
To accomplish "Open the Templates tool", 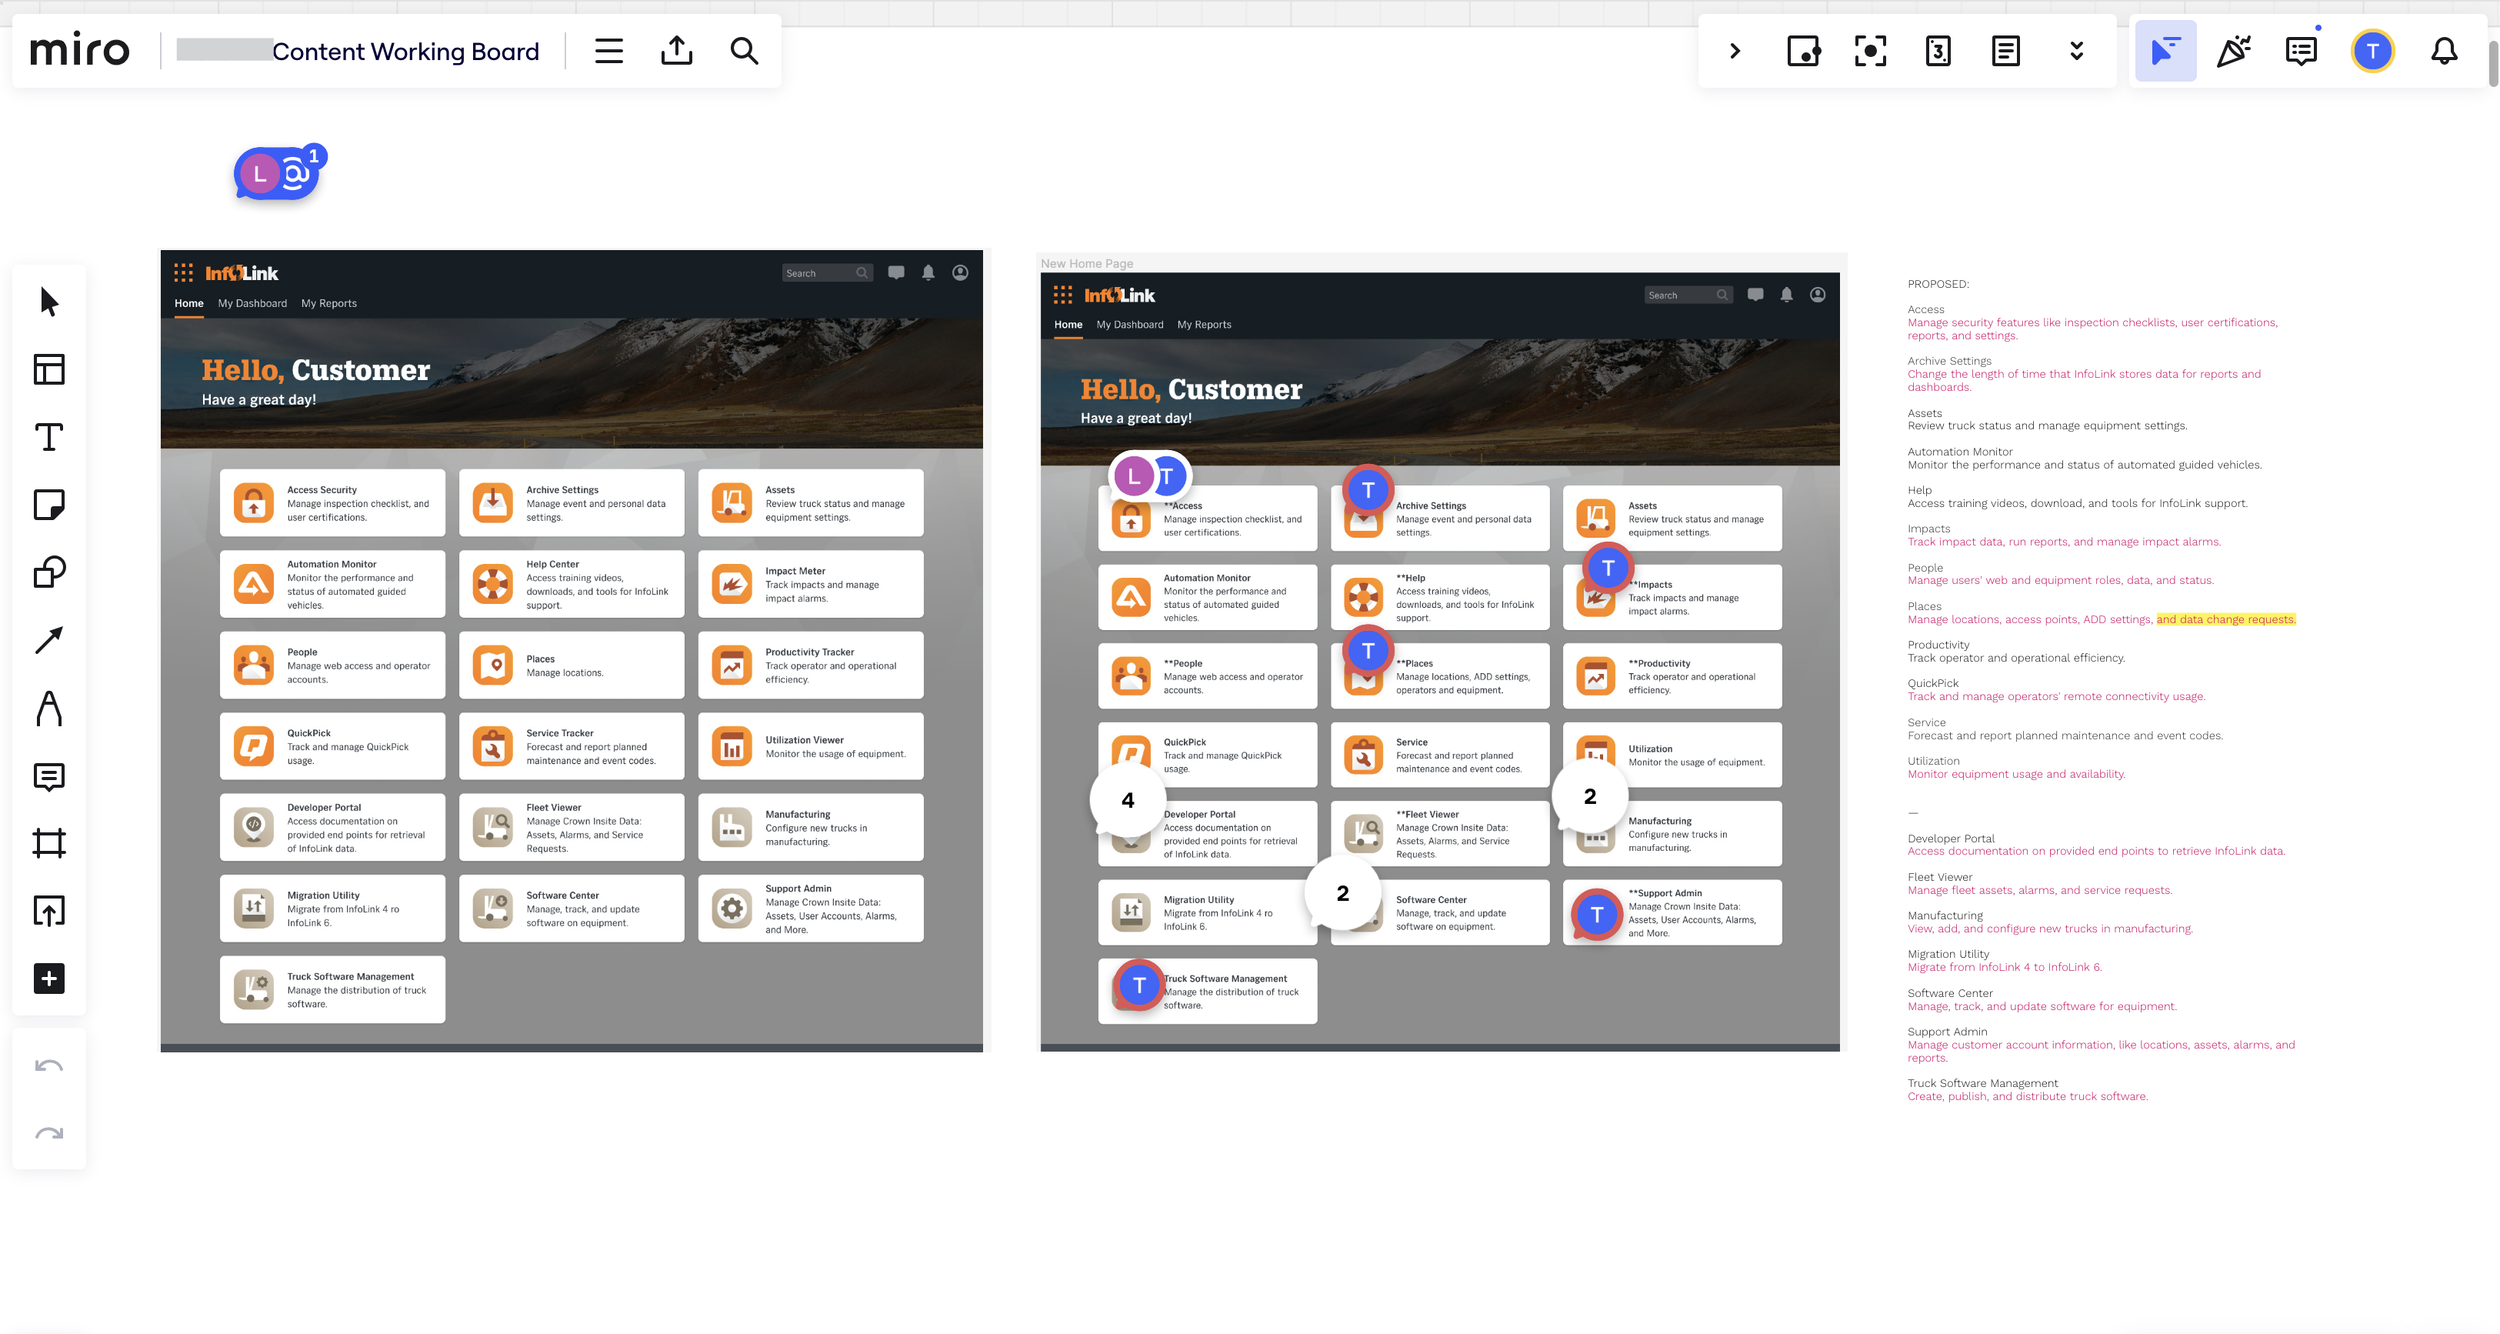I will [49, 369].
